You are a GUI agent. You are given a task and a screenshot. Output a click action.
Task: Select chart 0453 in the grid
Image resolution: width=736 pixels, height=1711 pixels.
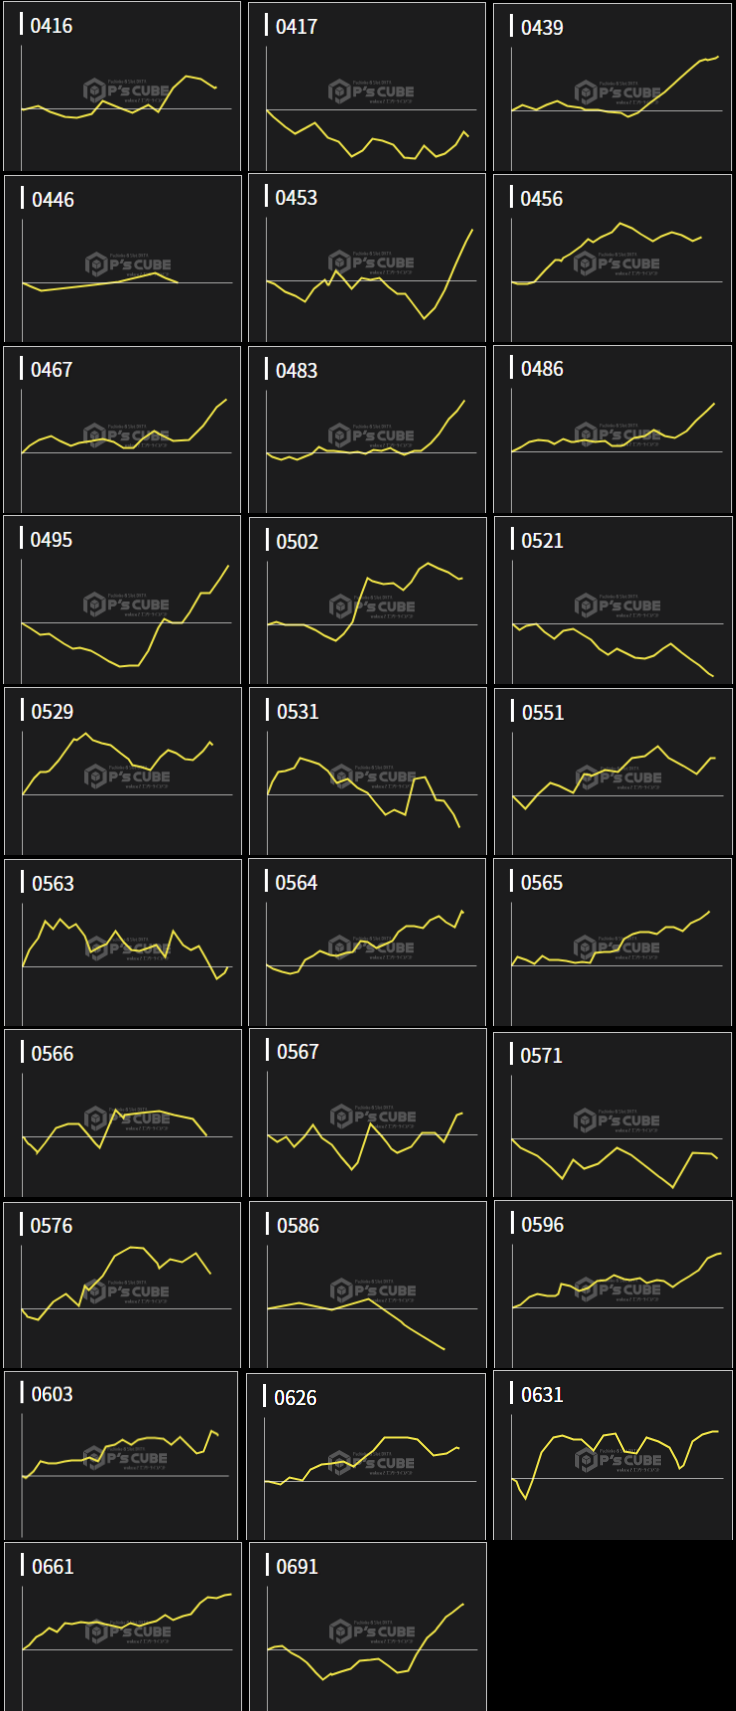coord(367,259)
